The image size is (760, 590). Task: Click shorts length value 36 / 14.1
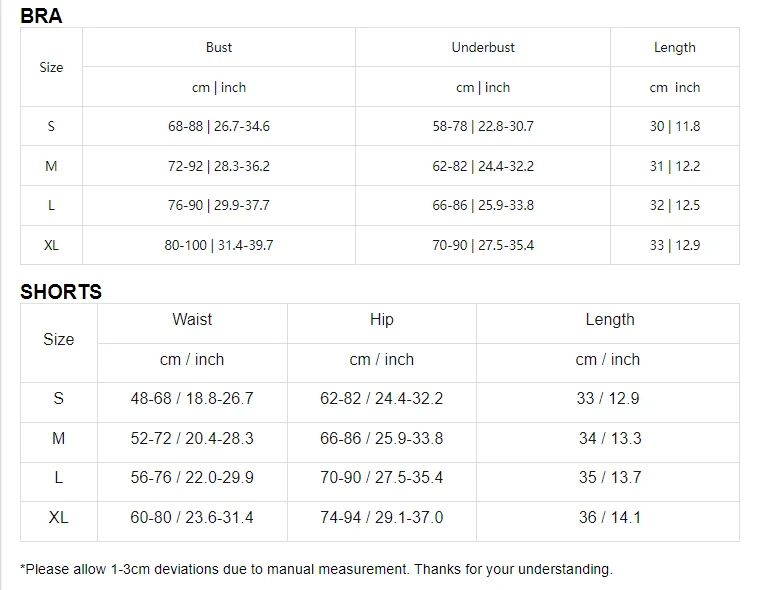click(x=610, y=517)
